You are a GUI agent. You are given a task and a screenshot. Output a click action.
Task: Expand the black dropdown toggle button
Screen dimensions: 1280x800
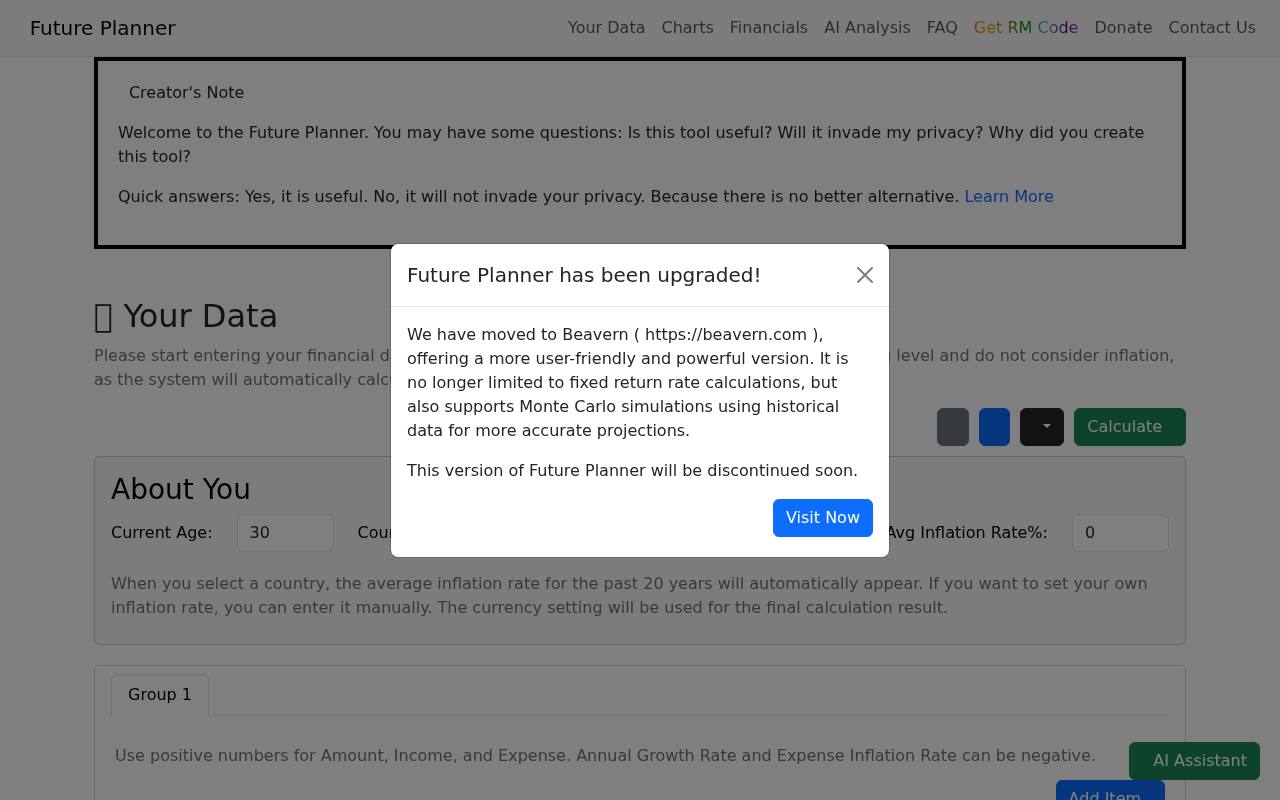coord(1042,427)
